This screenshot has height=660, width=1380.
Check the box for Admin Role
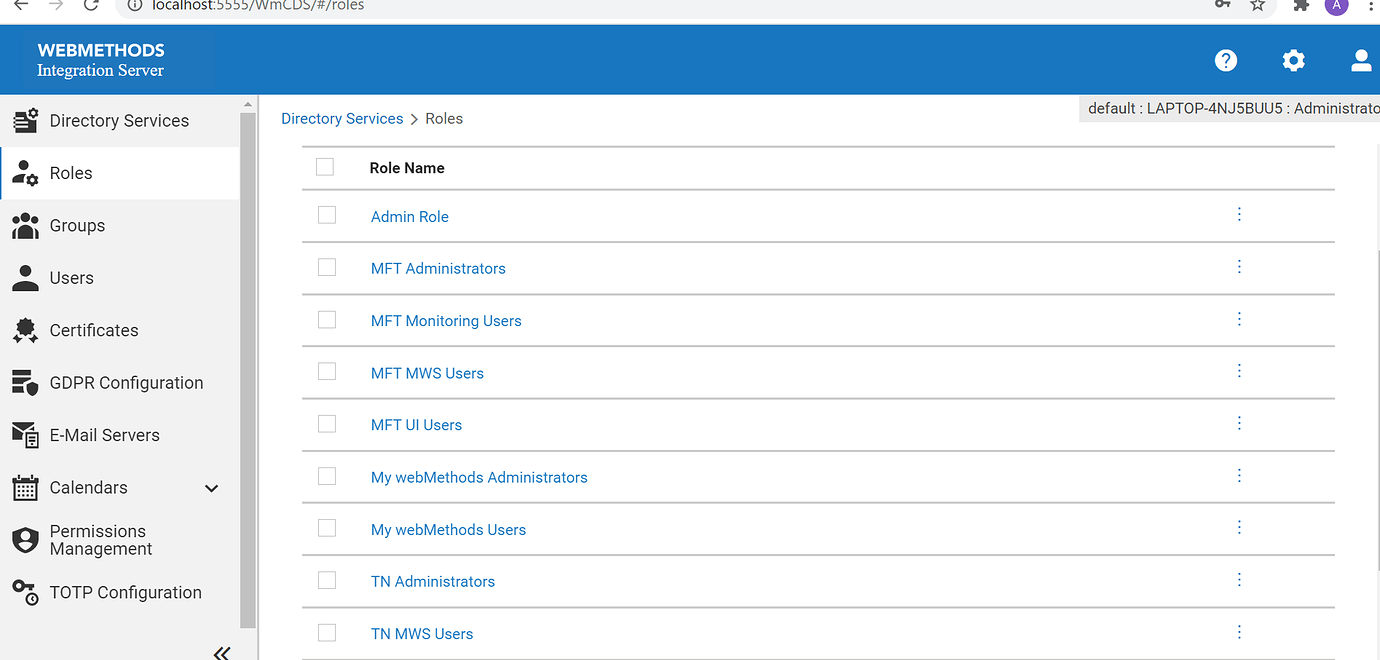(x=327, y=215)
